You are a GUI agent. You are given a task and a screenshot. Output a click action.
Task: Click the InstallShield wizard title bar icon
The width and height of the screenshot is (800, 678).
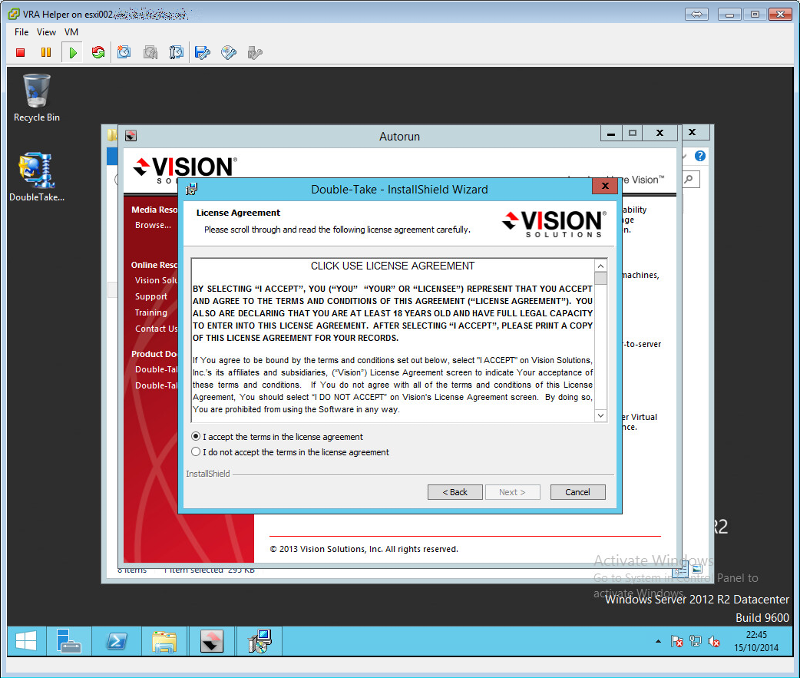tap(192, 189)
